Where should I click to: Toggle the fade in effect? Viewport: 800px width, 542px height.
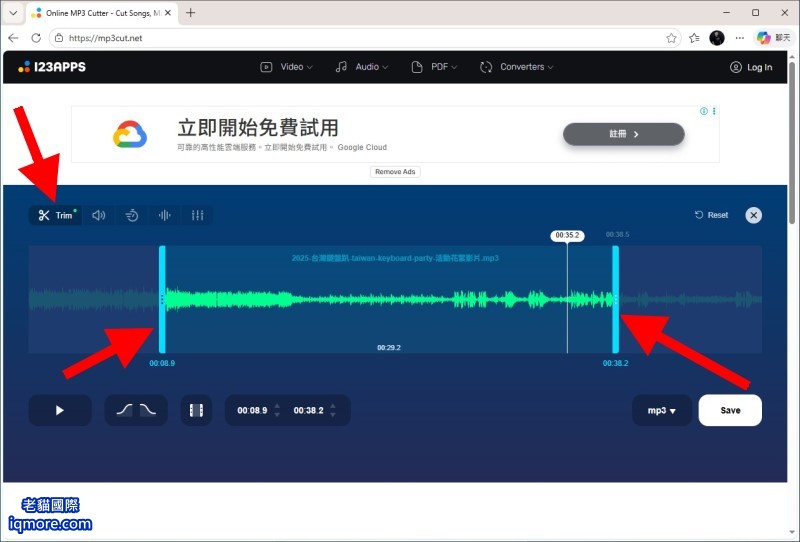click(x=124, y=410)
